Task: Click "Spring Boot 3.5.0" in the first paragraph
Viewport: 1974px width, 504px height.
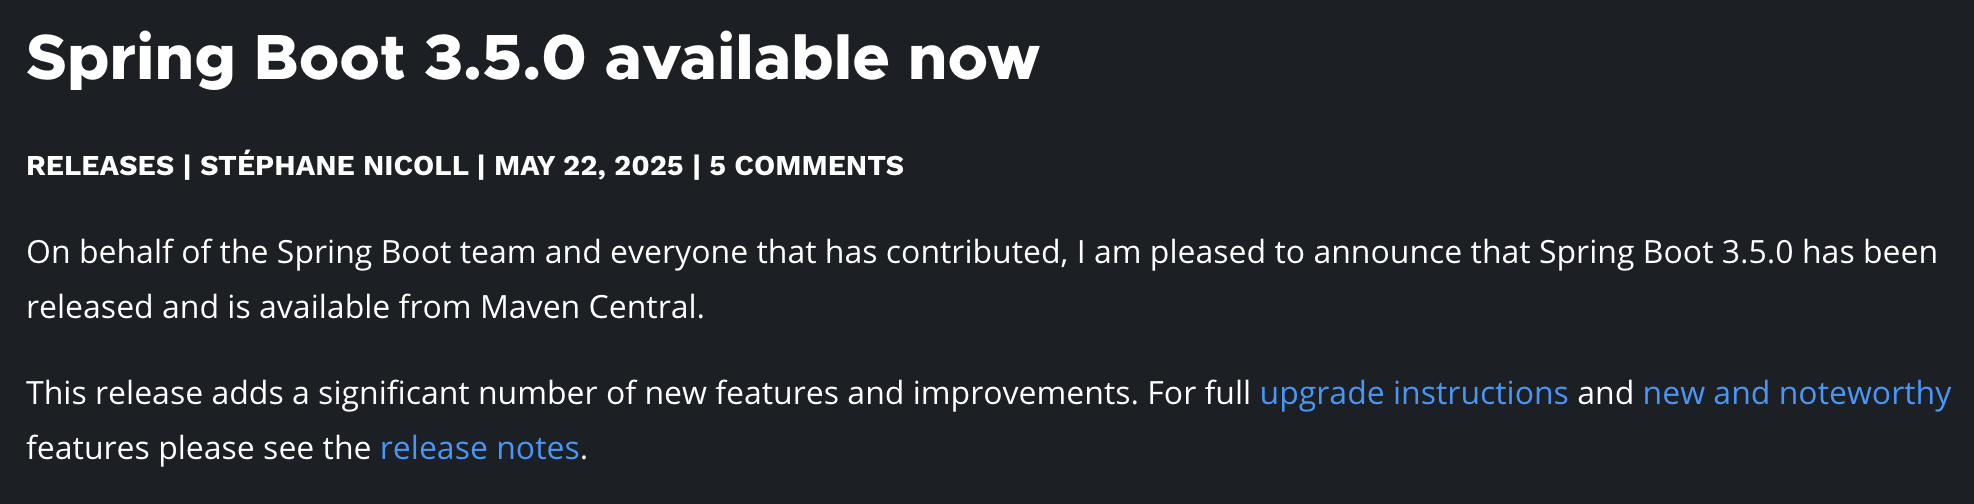Action: 1666,254
